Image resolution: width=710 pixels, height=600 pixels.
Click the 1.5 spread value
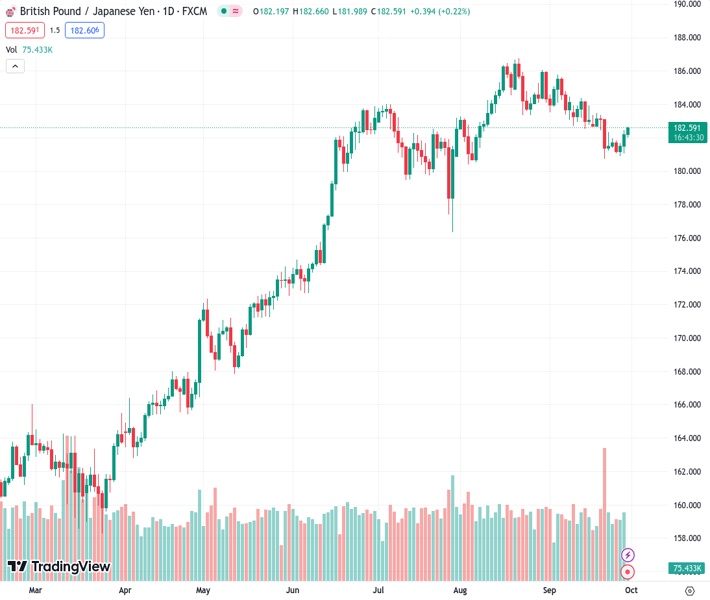pos(55,30)
